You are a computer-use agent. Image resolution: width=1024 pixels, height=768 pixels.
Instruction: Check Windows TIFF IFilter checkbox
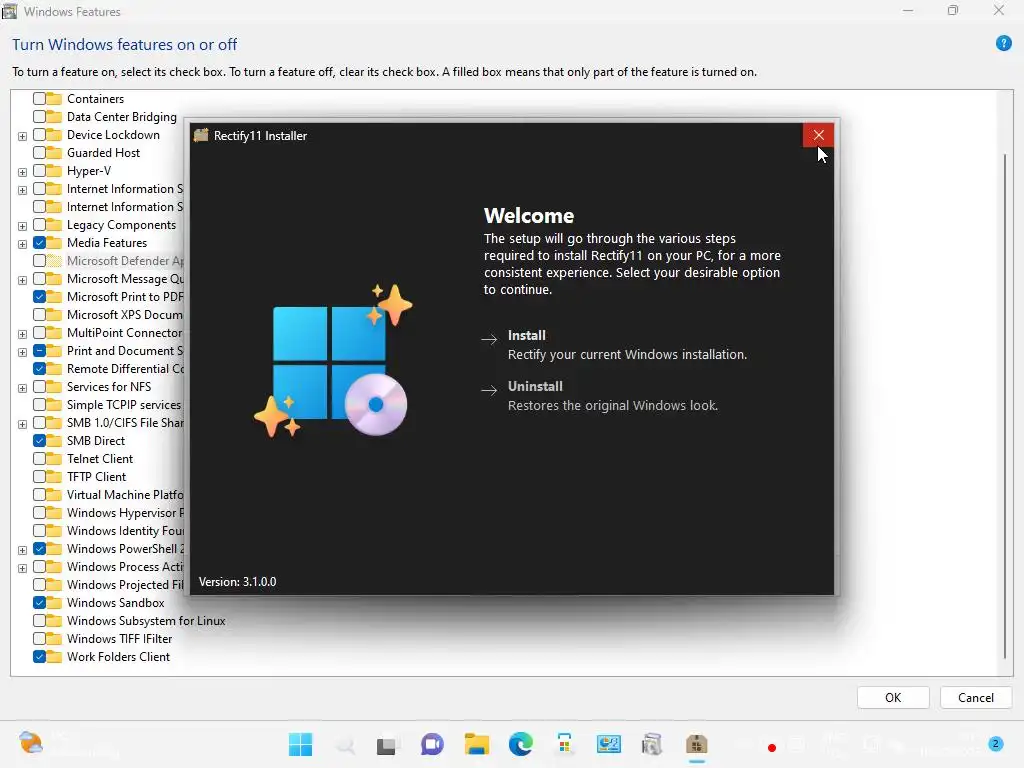(x=39, y=639)
